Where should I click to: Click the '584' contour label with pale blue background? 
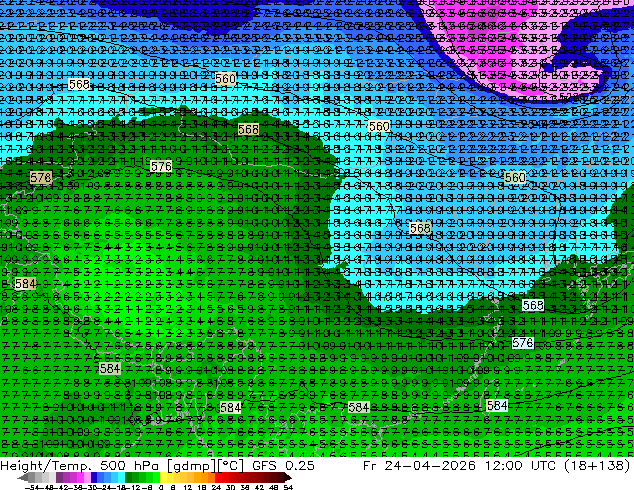pyautogui.click(x=497, y=406)
